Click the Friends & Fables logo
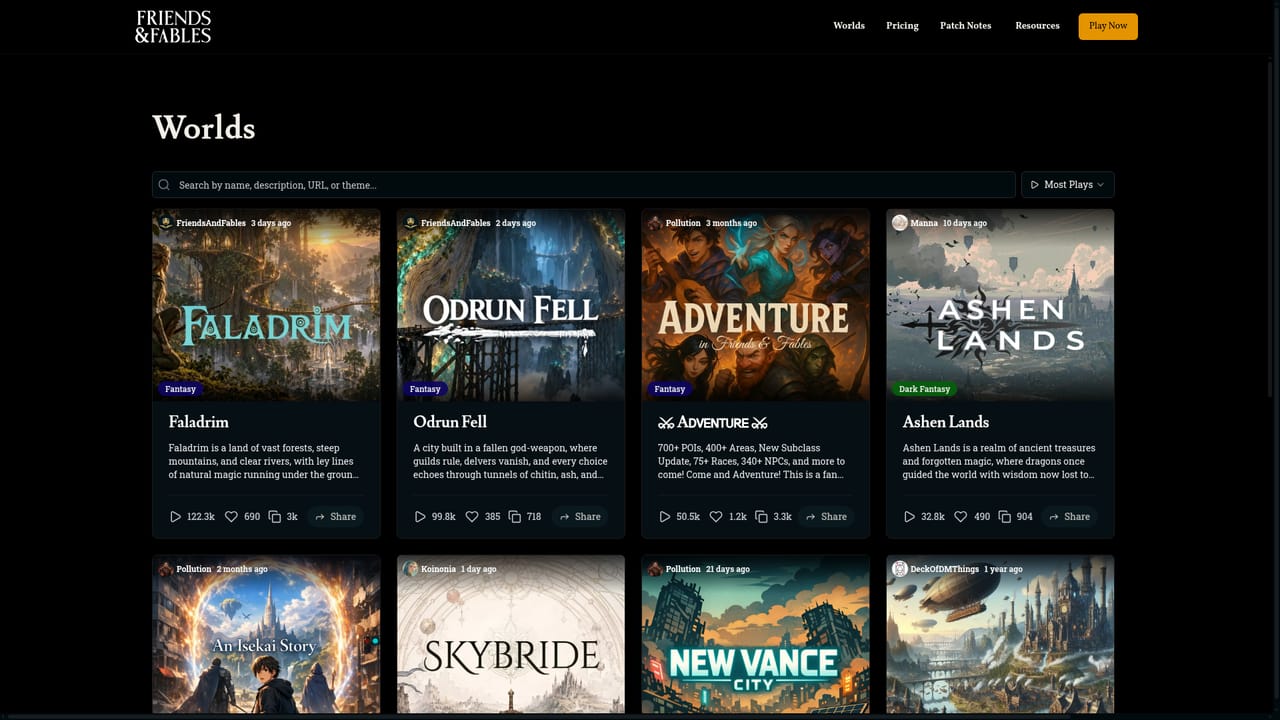This screenshot has width=1280, height=720. coord(173,26)
